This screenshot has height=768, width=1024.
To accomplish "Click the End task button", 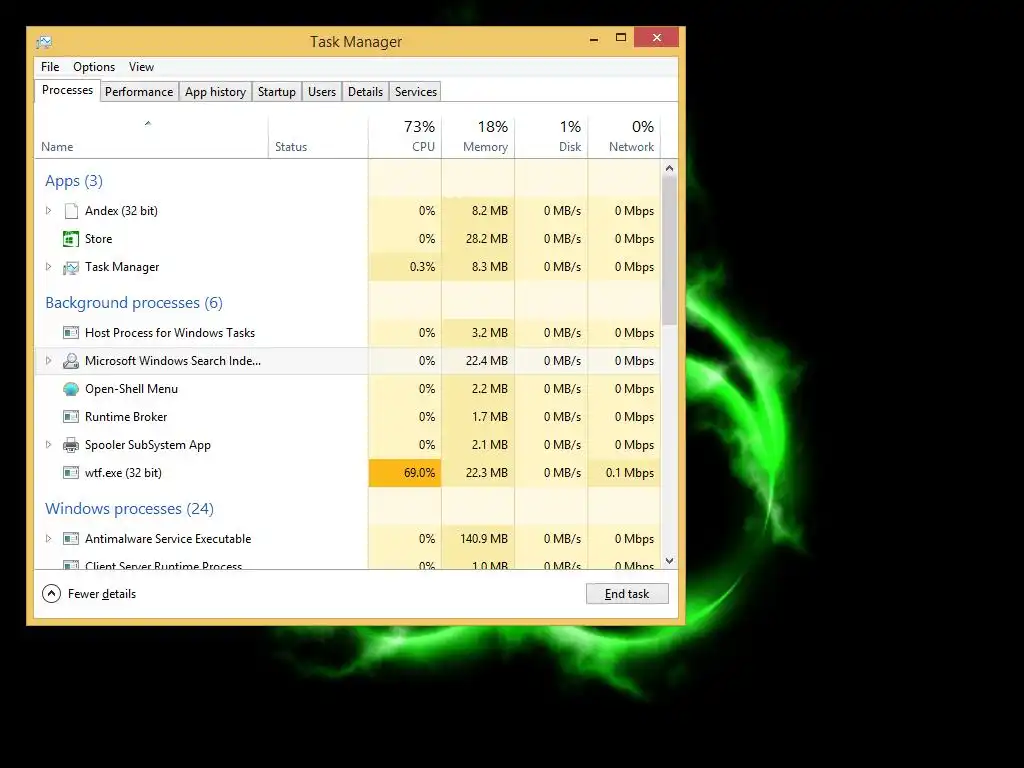I will click(627, 594).
